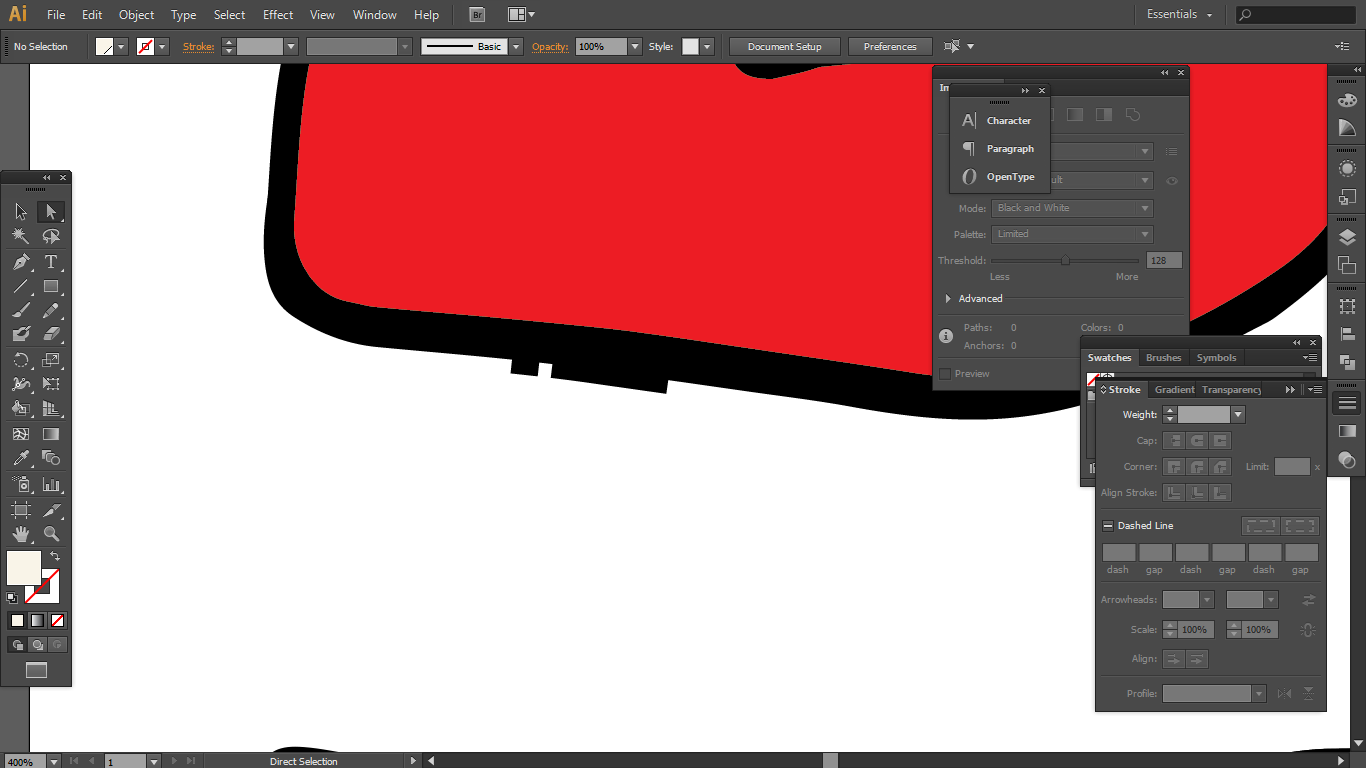Image resolution: width=1366 pixels, height=768 pixels.
Task: Select the Pen tool
Action: point(21,262)
